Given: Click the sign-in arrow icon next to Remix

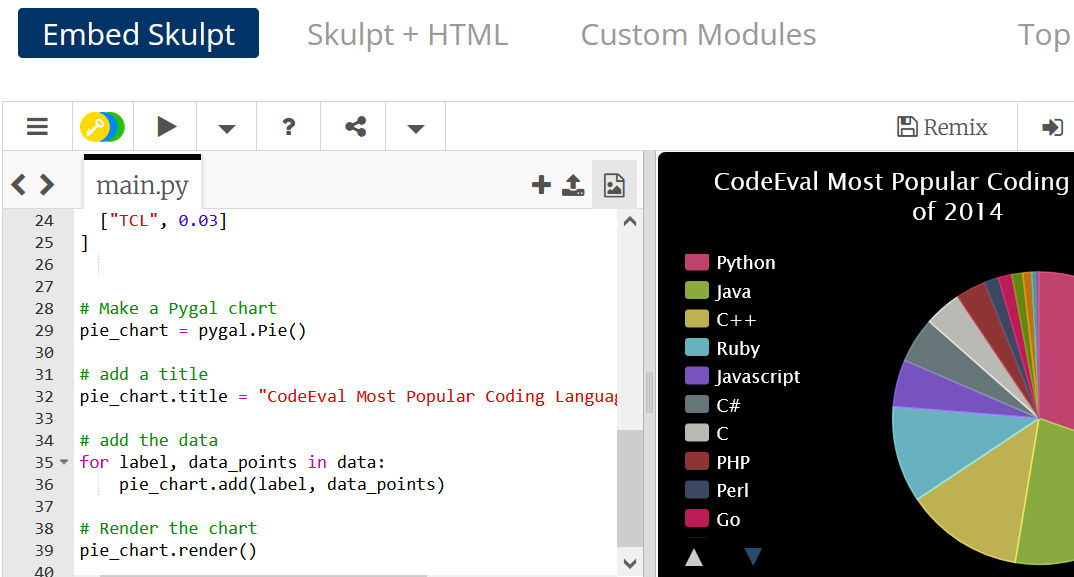Looking at the screenshot, I should [1052, 127].
